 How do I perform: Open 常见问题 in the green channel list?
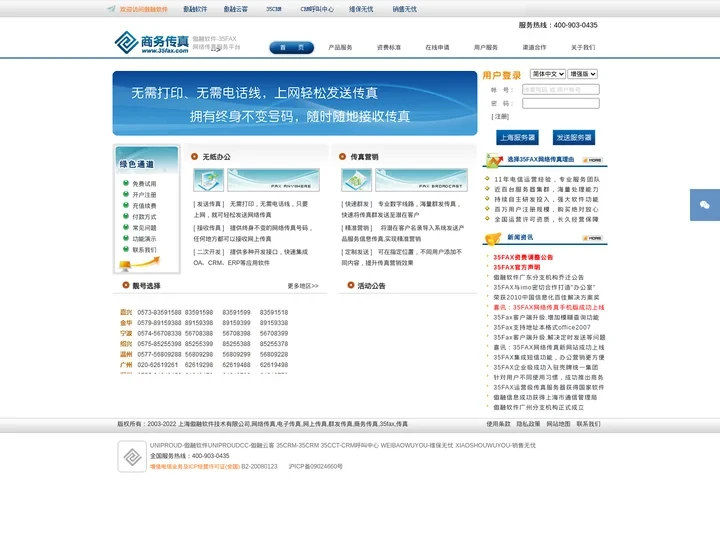[x=144, y=228]
